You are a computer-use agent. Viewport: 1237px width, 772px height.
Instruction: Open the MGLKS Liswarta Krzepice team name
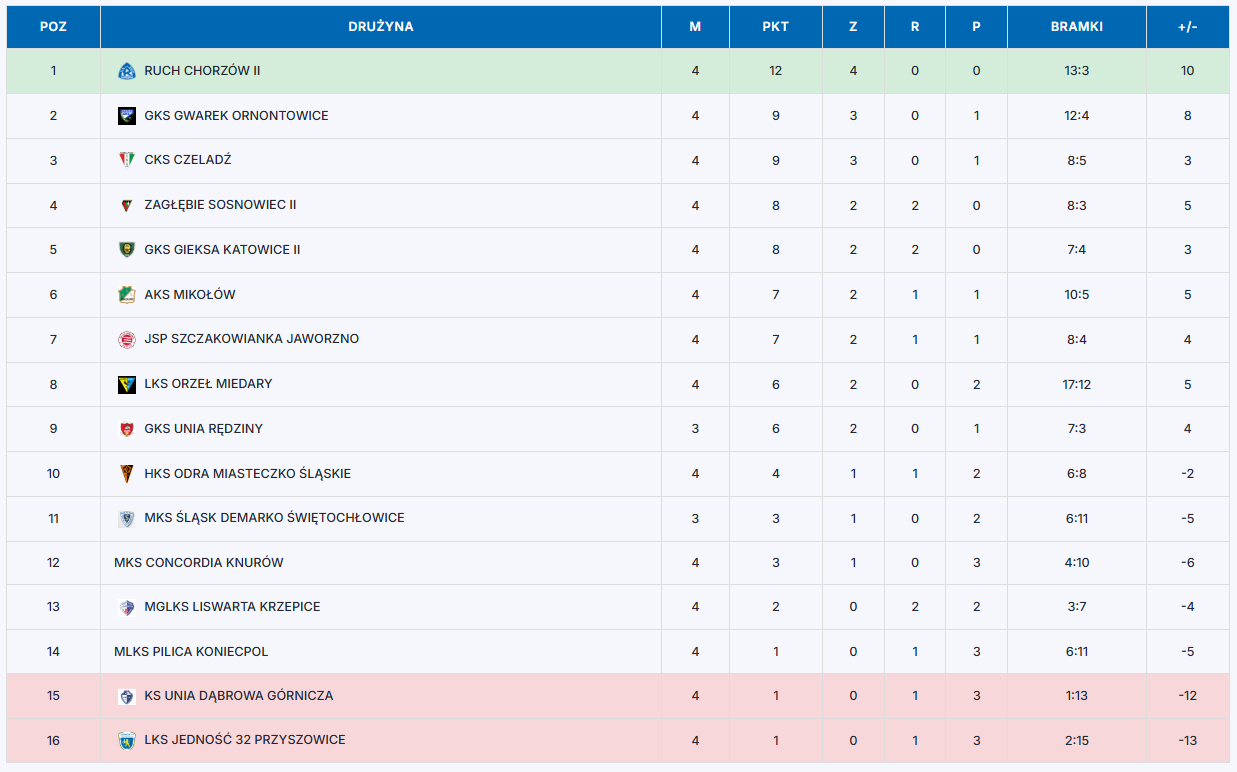tap(232, 607)
